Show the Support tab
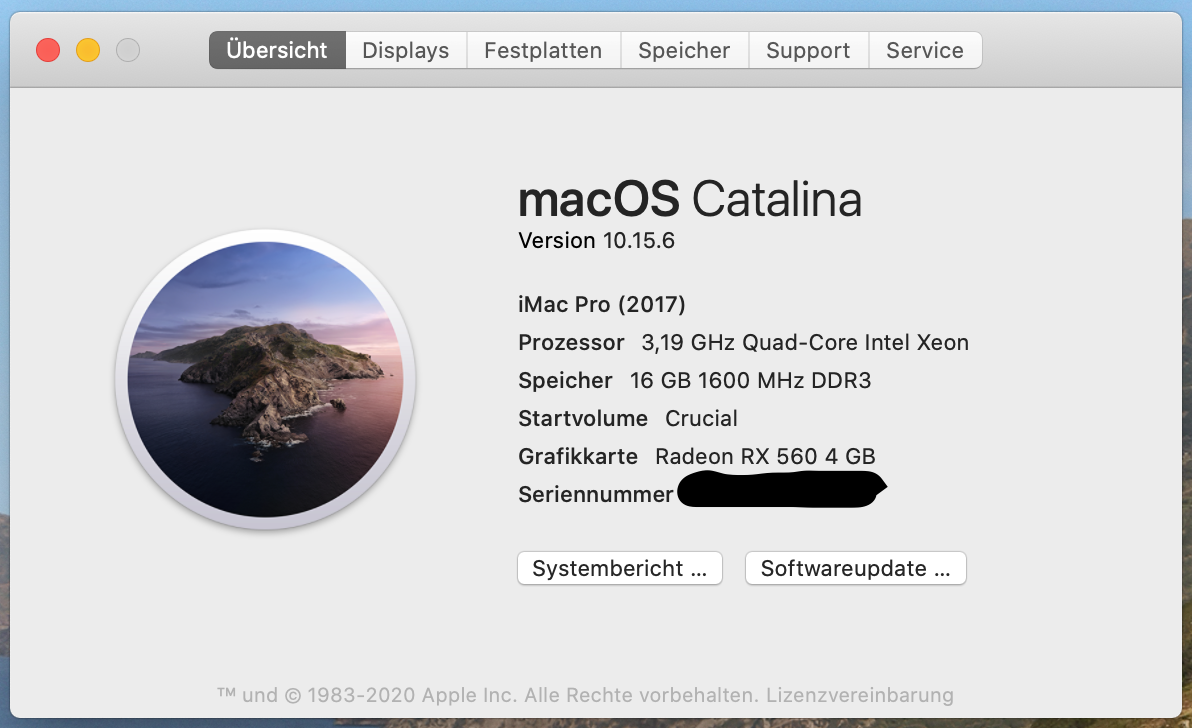Viewport: 1192px width, 728px height. tap(808, 50)
